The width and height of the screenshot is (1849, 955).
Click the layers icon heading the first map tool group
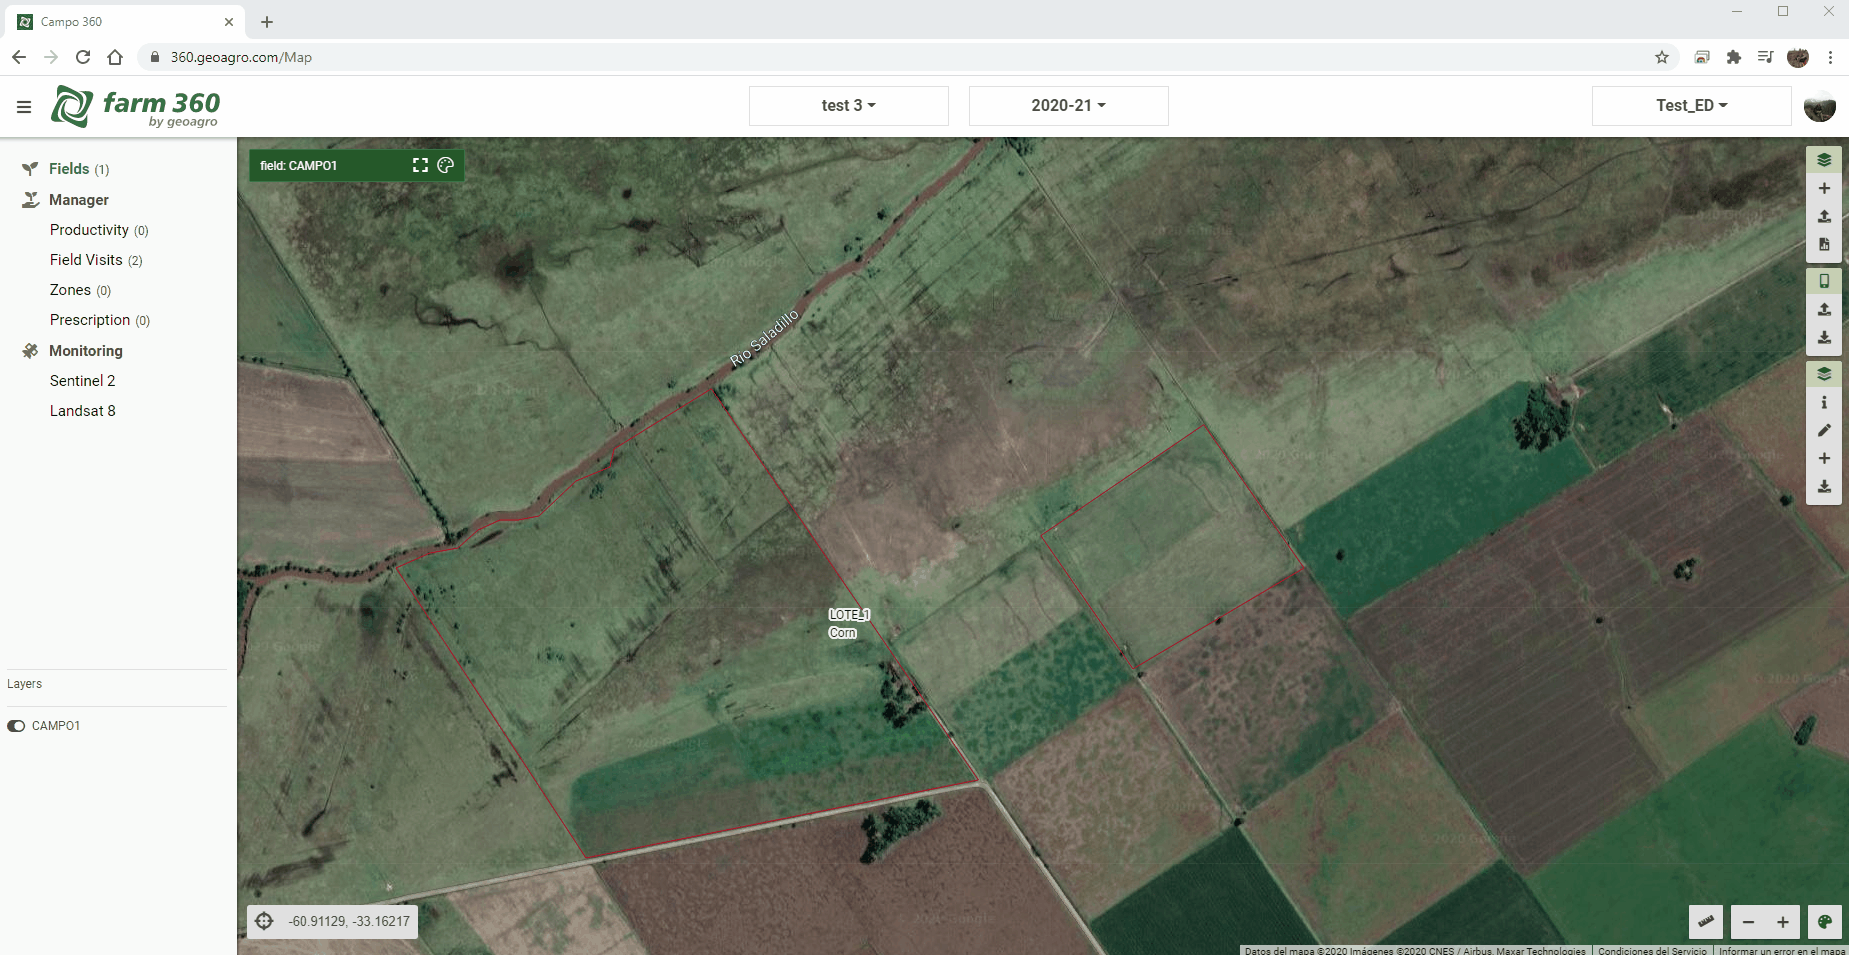coord(1824,160)
